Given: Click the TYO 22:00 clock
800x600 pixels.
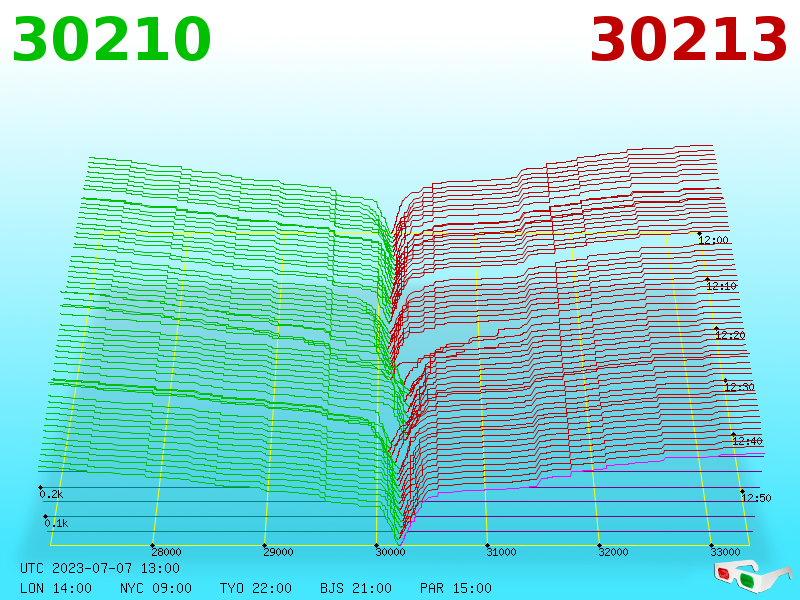Looking at the screenshot, I should (256, 588).
